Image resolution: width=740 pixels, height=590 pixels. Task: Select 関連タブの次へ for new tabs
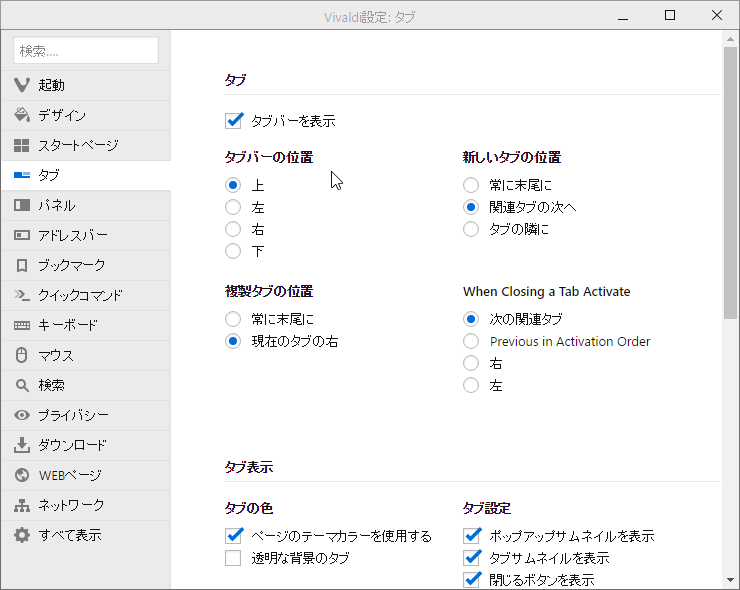(x=471, y=207)
